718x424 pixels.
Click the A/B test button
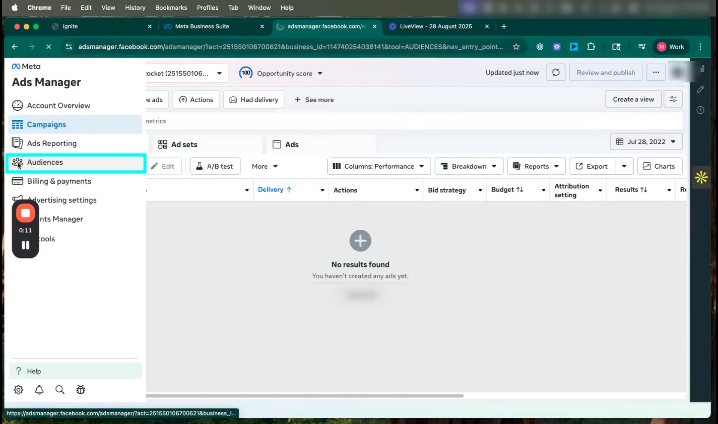[x=214, y=166]
